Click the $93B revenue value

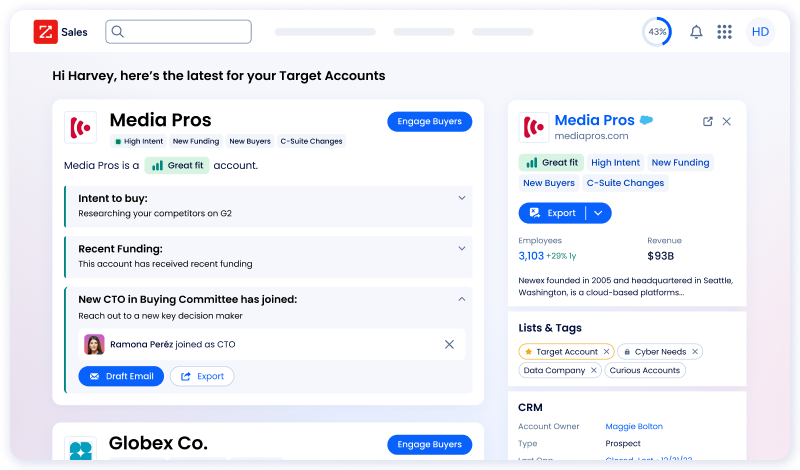661,256
